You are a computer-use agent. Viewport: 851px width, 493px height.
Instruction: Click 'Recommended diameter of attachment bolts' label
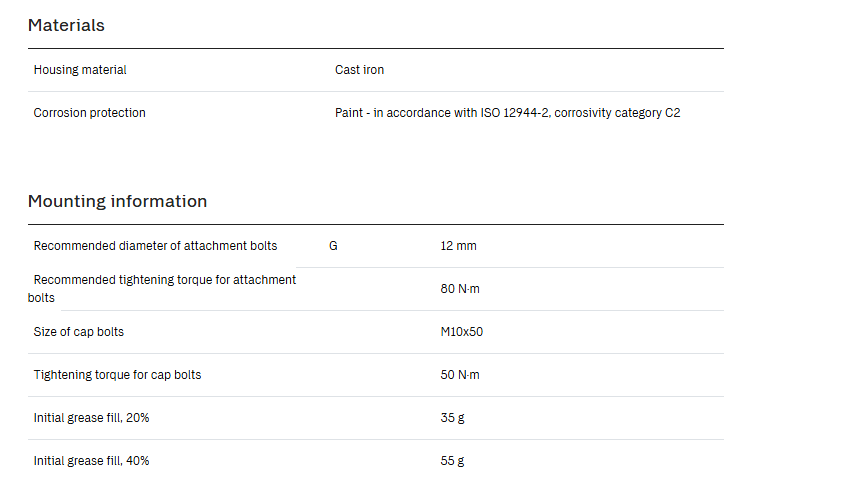click(155, 245)
